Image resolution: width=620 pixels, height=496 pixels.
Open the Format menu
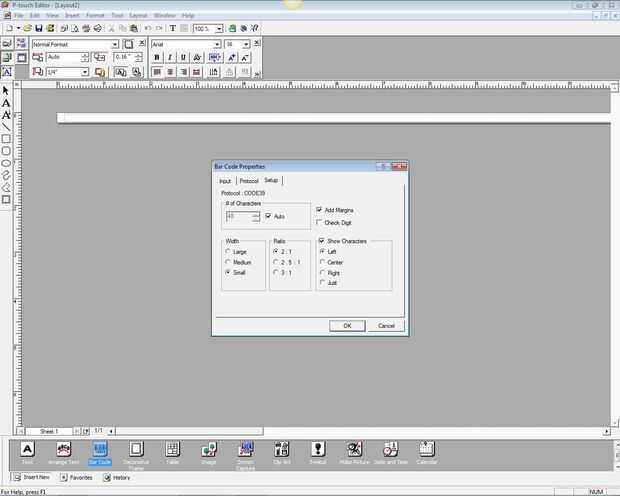click(x=95, y=15)
